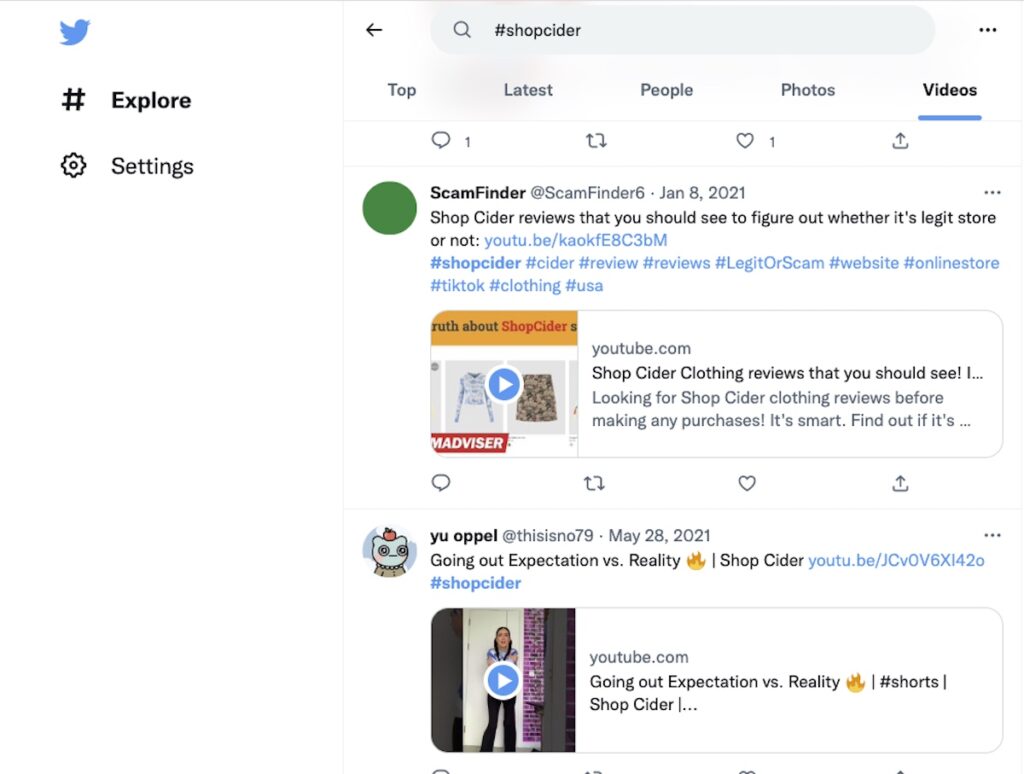Open Going out Expectation vs. Reality card title
The height and width of the screenshot is (774, 1024).
pos(769,693)
